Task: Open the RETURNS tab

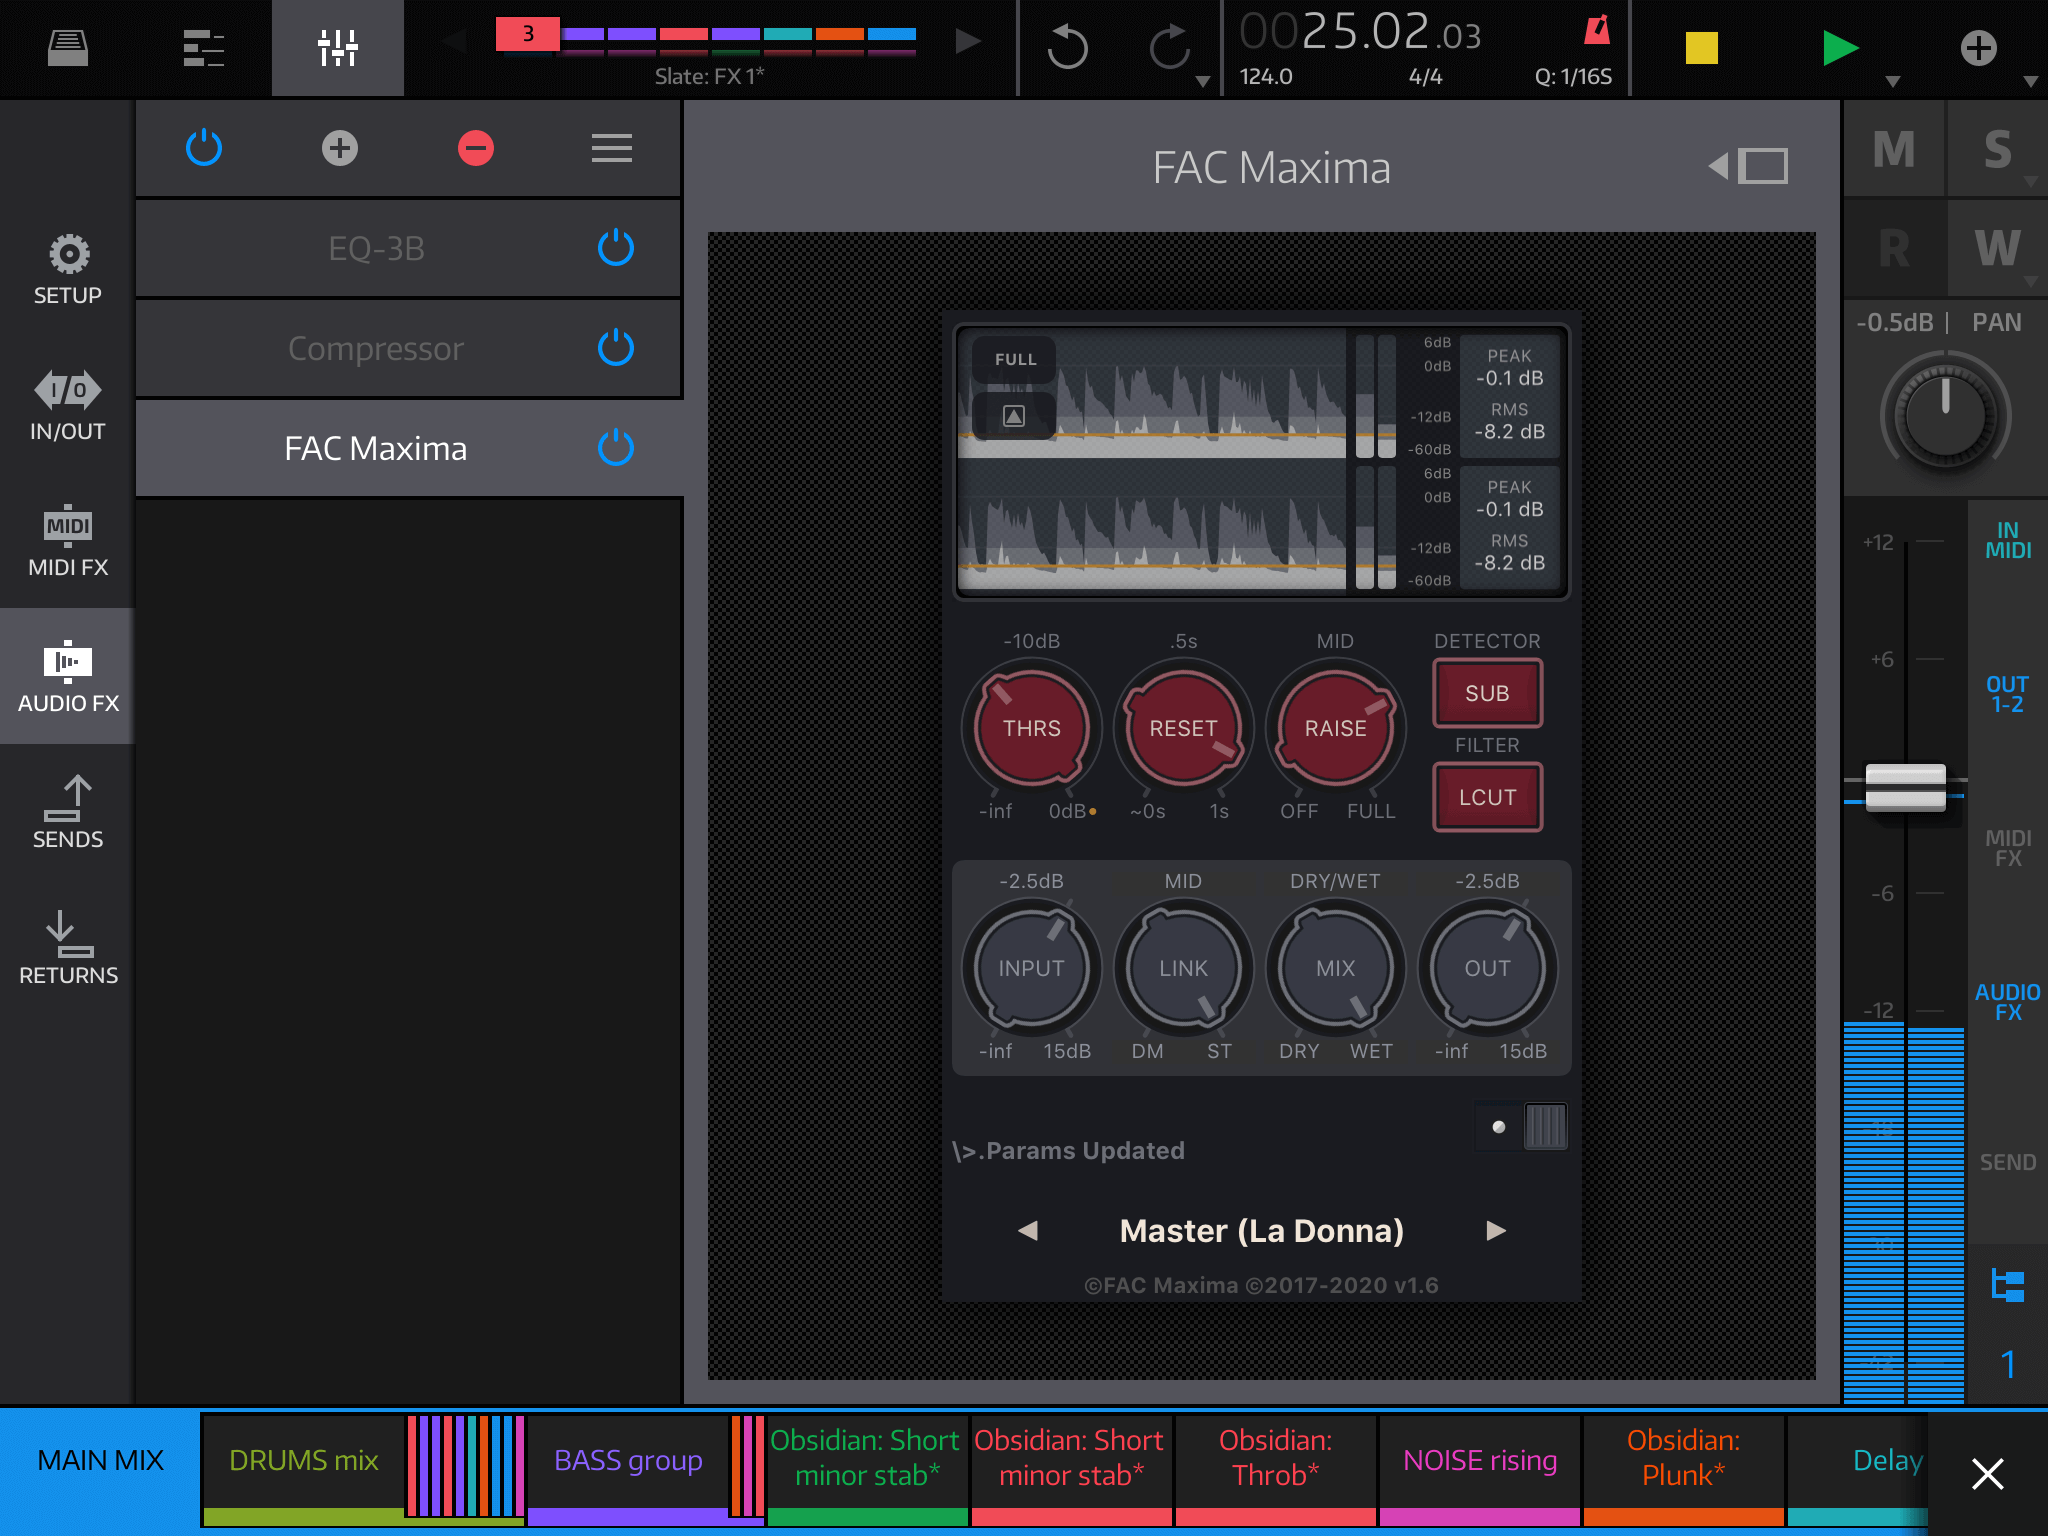Action: 68,948
